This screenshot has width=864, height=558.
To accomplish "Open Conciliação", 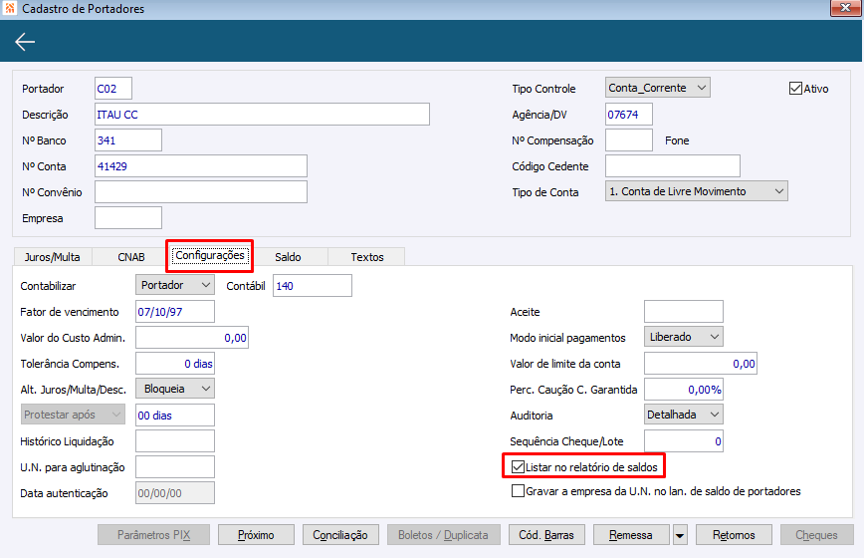I will pos(340,535).
